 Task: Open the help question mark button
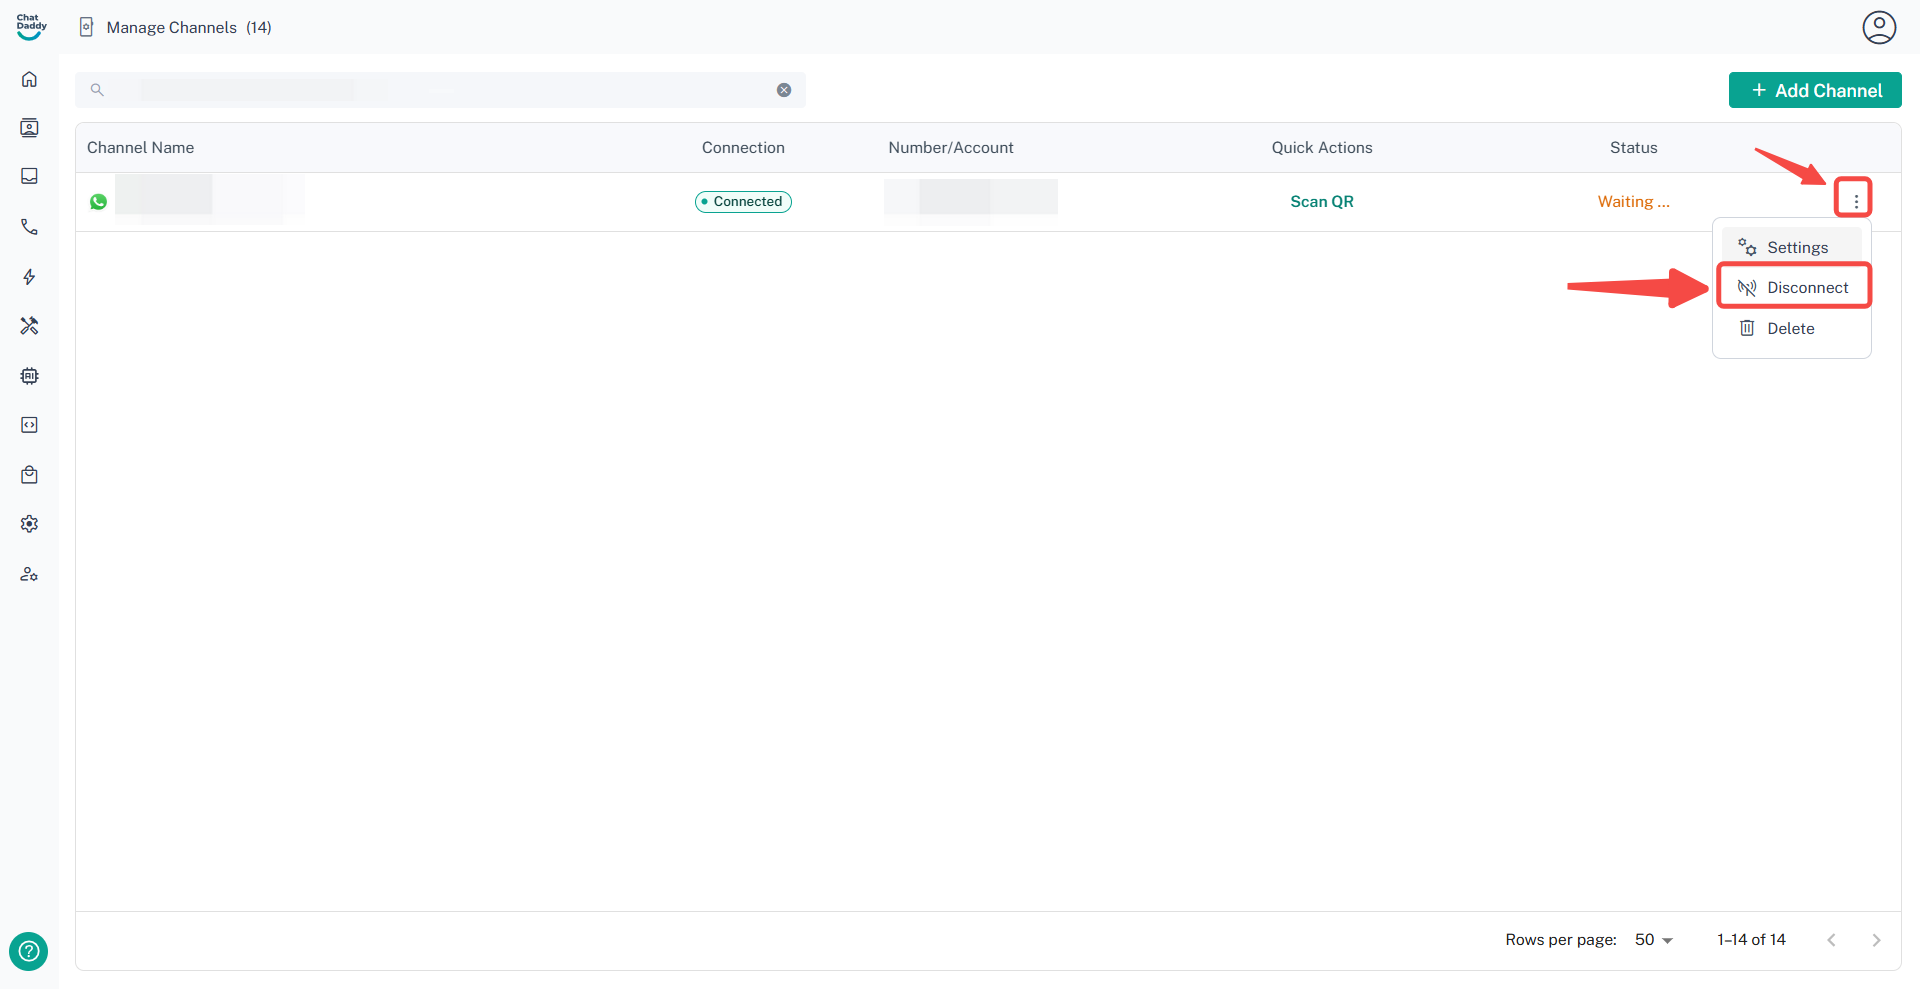tap(29, 951)
